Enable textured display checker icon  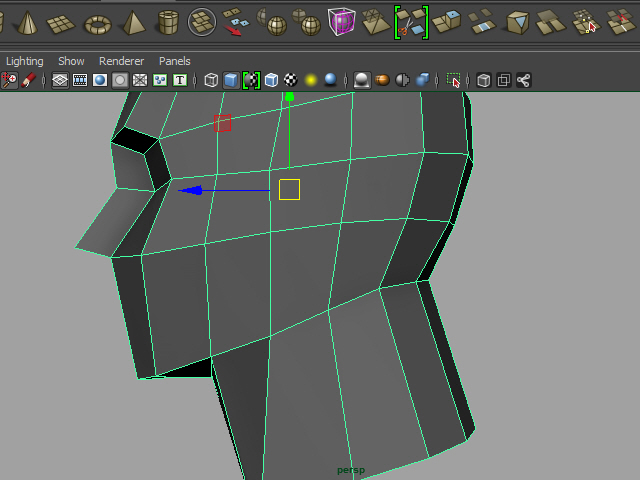click(291, 80)
